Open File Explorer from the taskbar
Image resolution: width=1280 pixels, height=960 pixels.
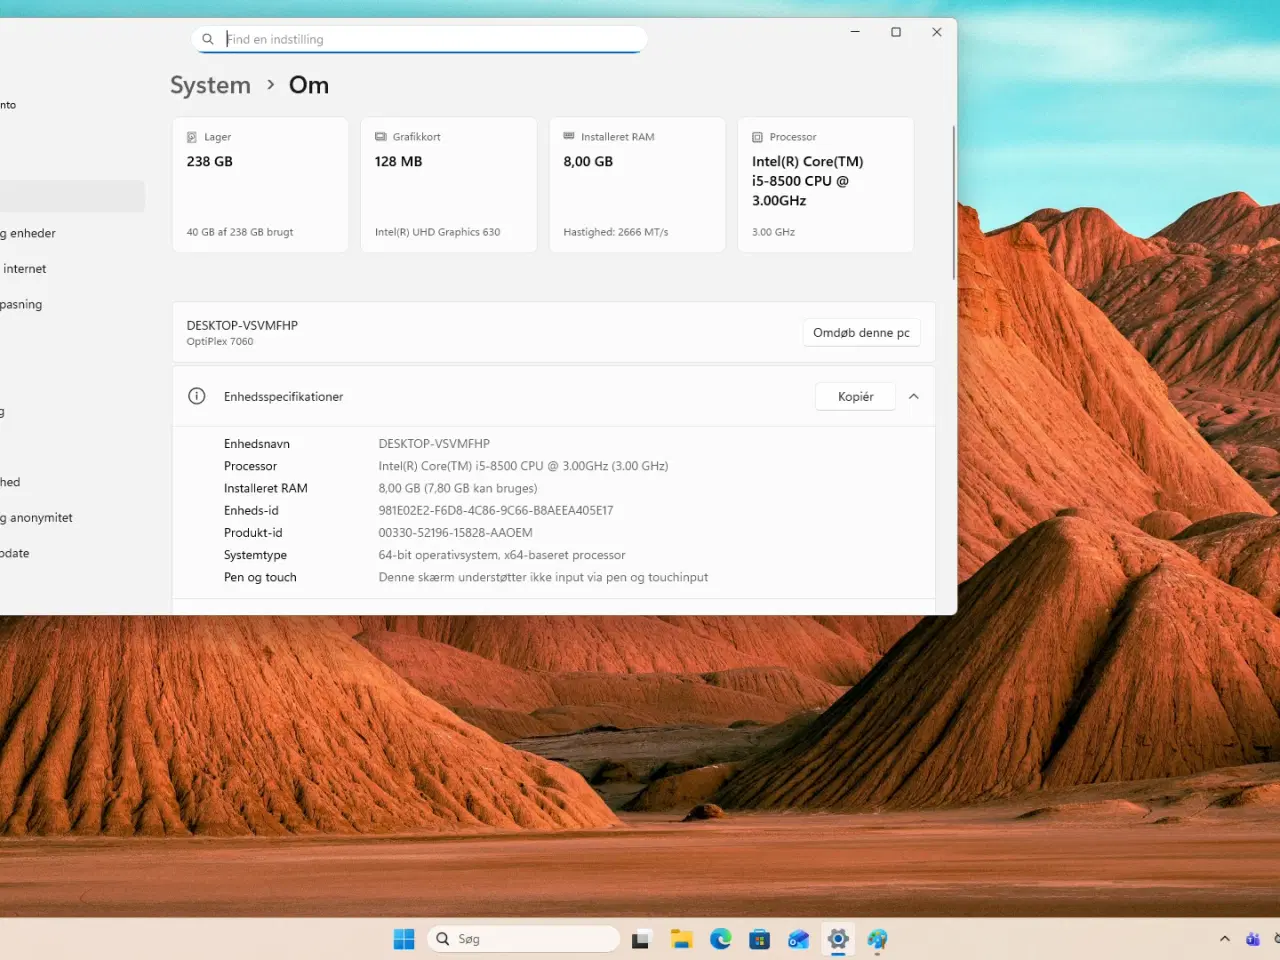[x=681, y=939]
